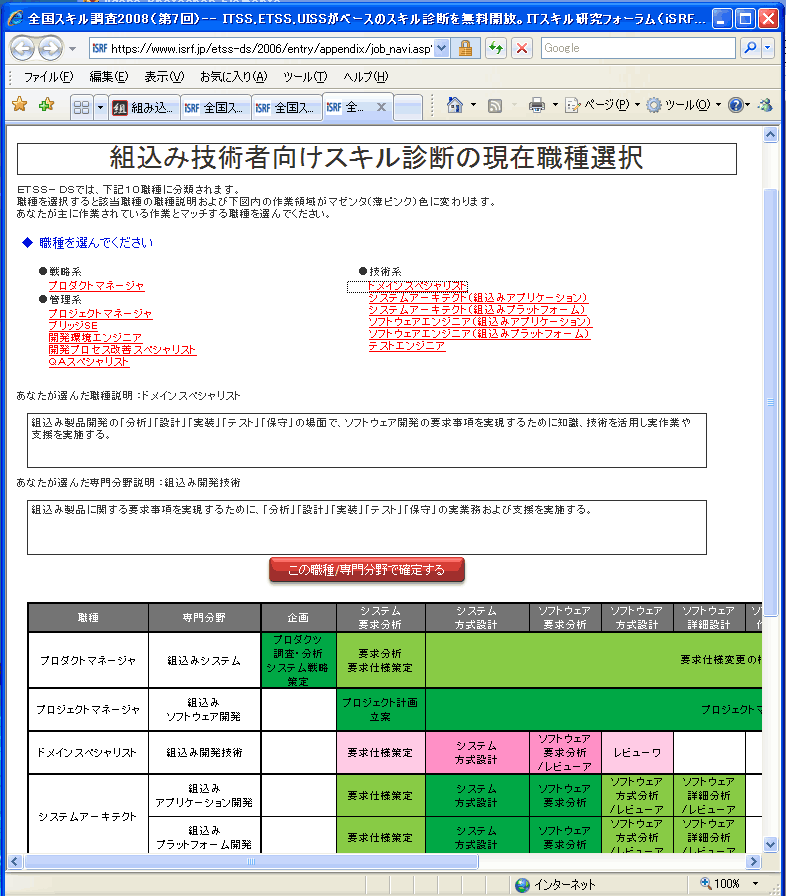This screenshot has width=786, height=896.
Task: Click the プロダクツ調査・分析 green cell
Action: (x=298, y=660)
